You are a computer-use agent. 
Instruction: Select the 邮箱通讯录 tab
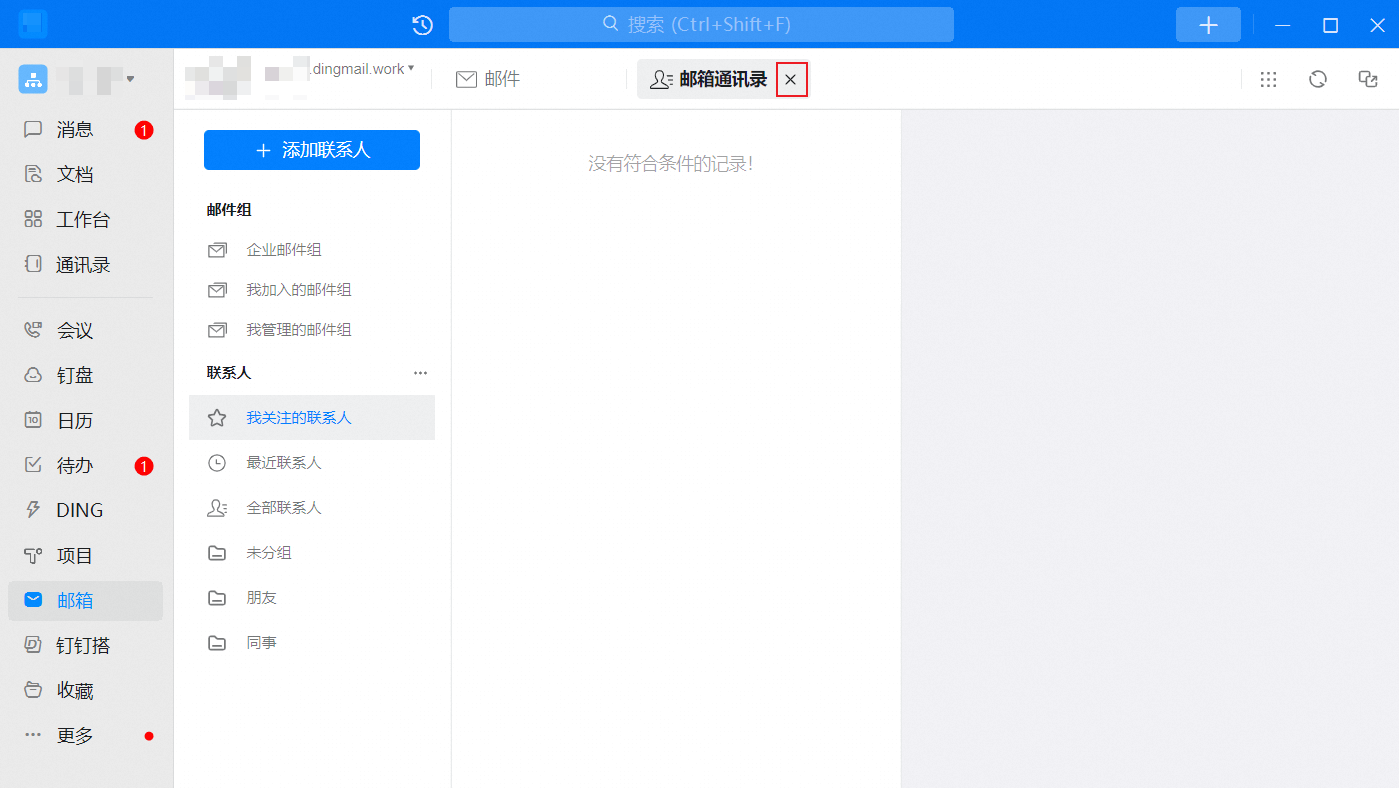pyautogui.click(x=708, y=79)
